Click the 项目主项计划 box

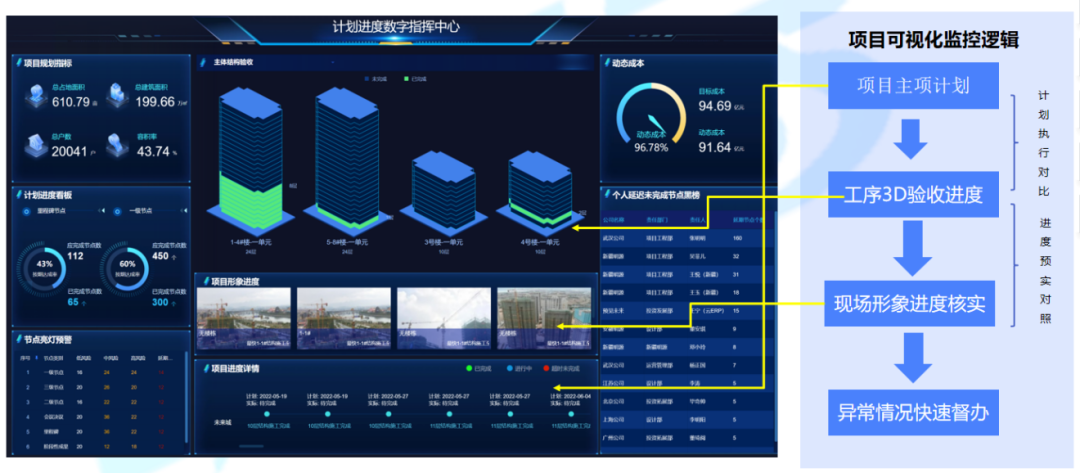click(913, 85)
